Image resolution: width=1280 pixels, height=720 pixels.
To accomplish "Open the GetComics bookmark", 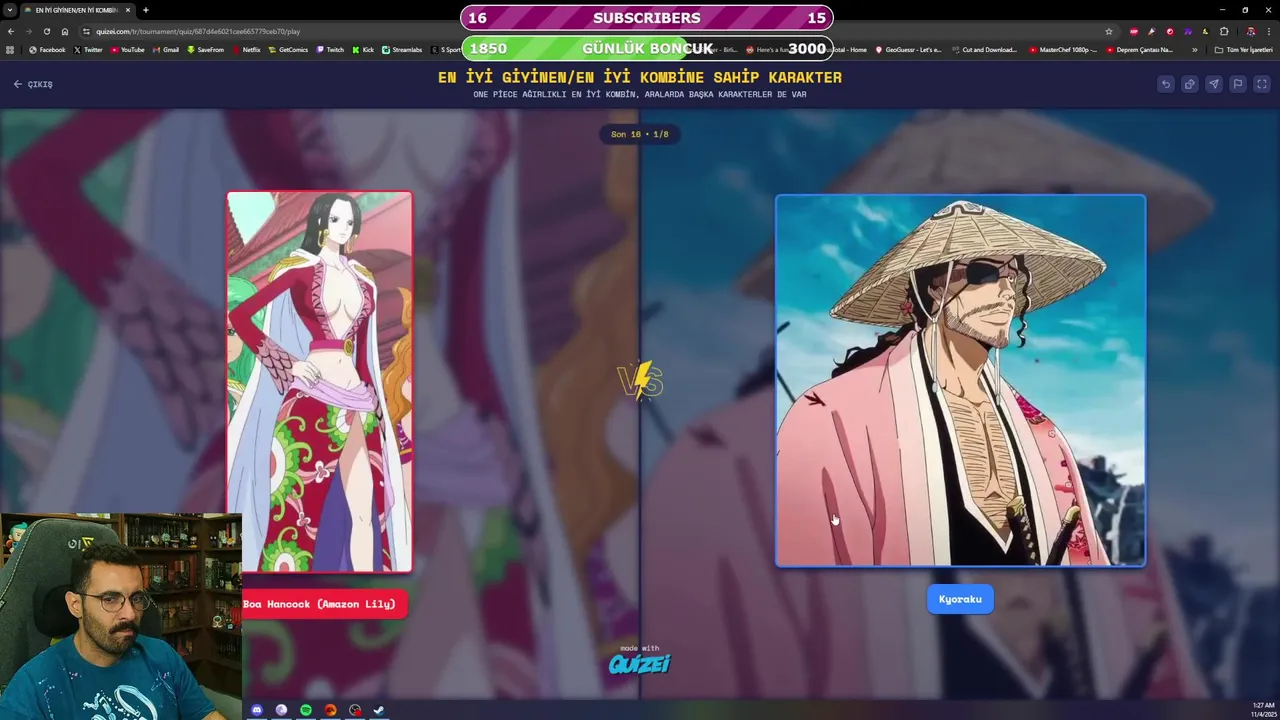I will tap(289, 49).
